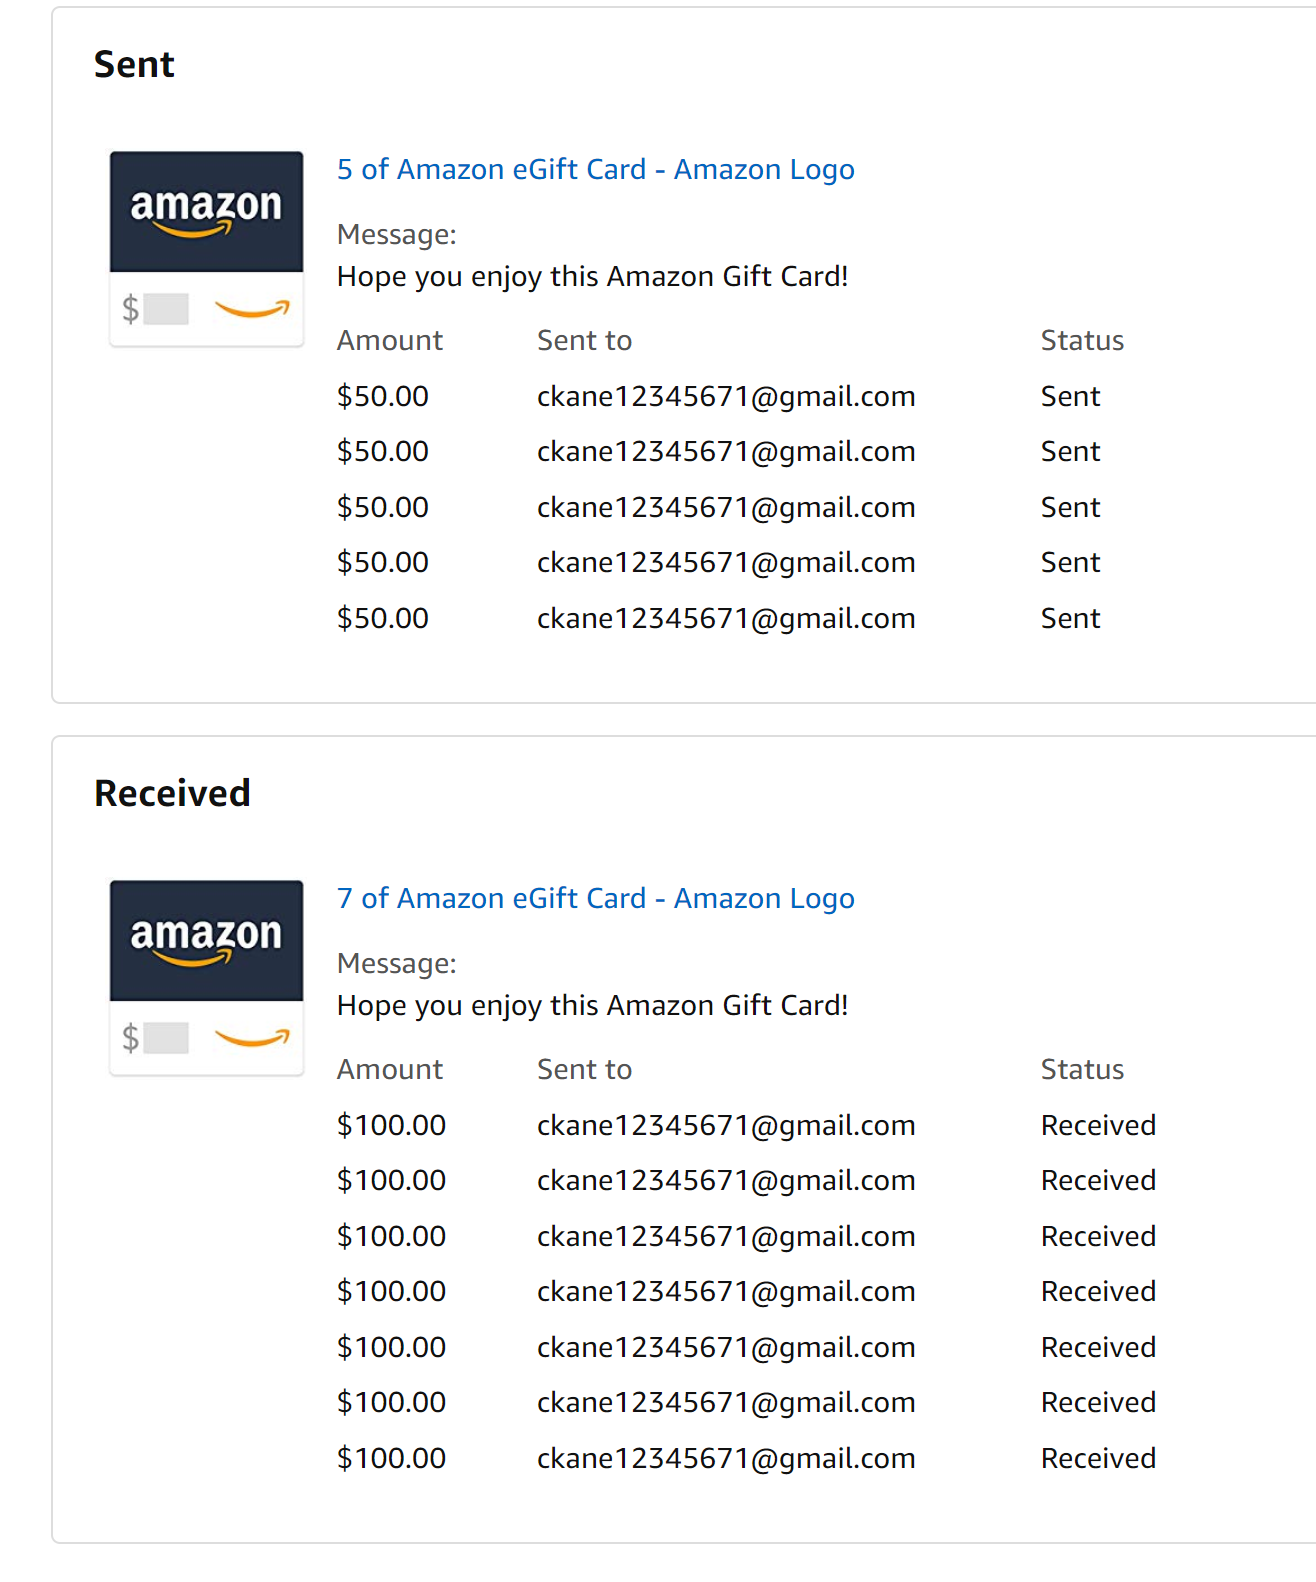The width and height of the screenshot is (1316, 1582).
Task: Click the Status column header in Sent
Action: coord(1082,341)
